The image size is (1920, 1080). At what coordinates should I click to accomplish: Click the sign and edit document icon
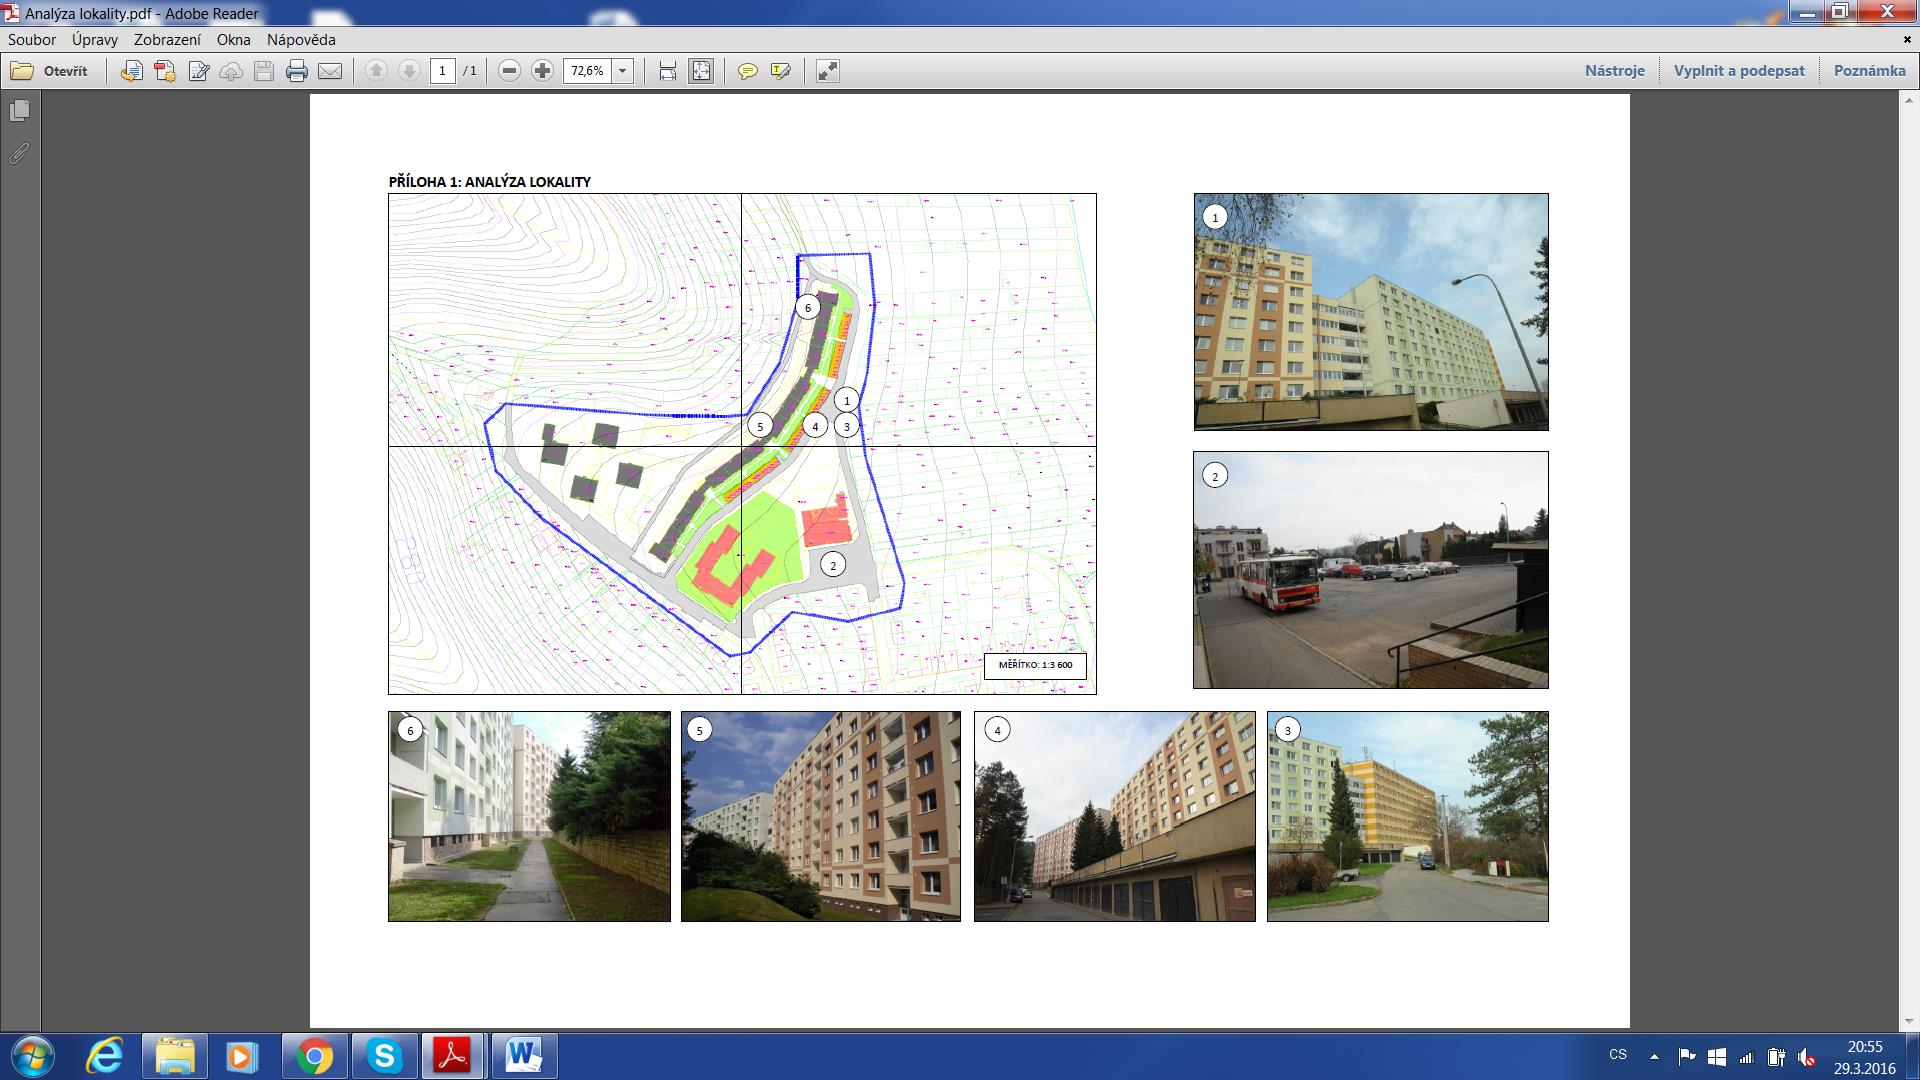pyautogui.click(x=198, y=71)
